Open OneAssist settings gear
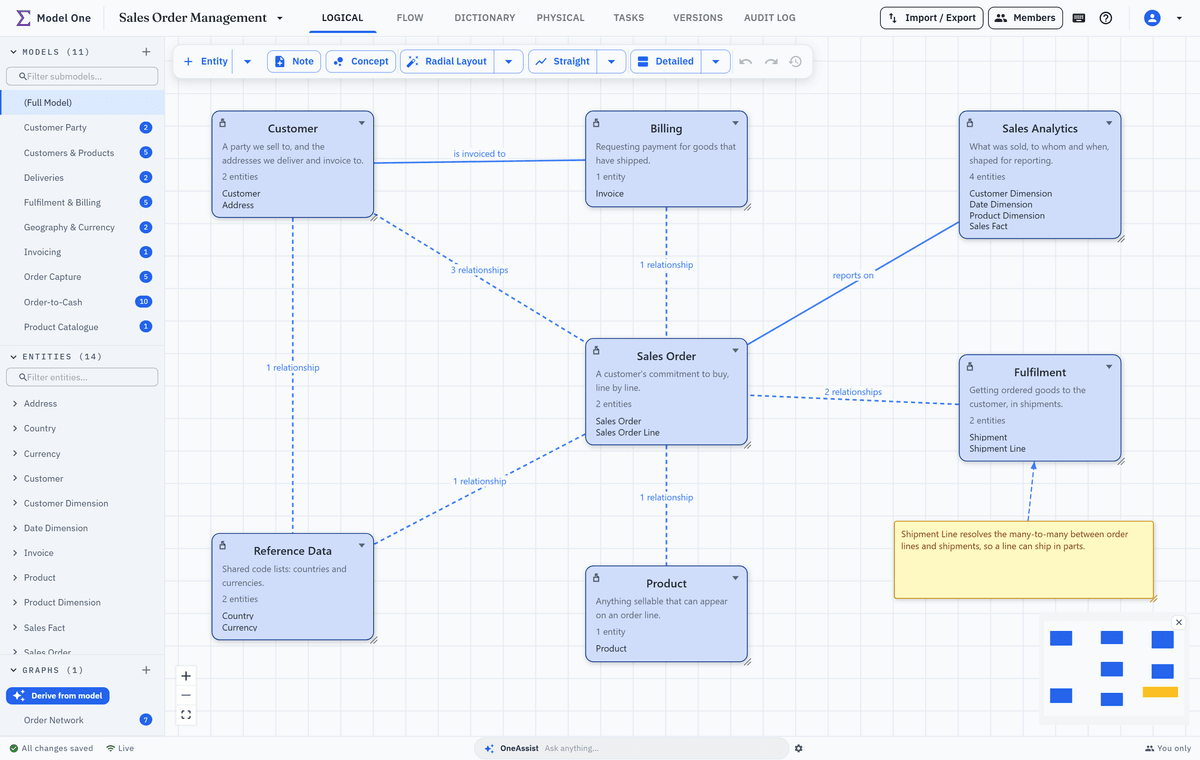The image size is (1200, 760). pyautogui.click(x=798, y=748)
